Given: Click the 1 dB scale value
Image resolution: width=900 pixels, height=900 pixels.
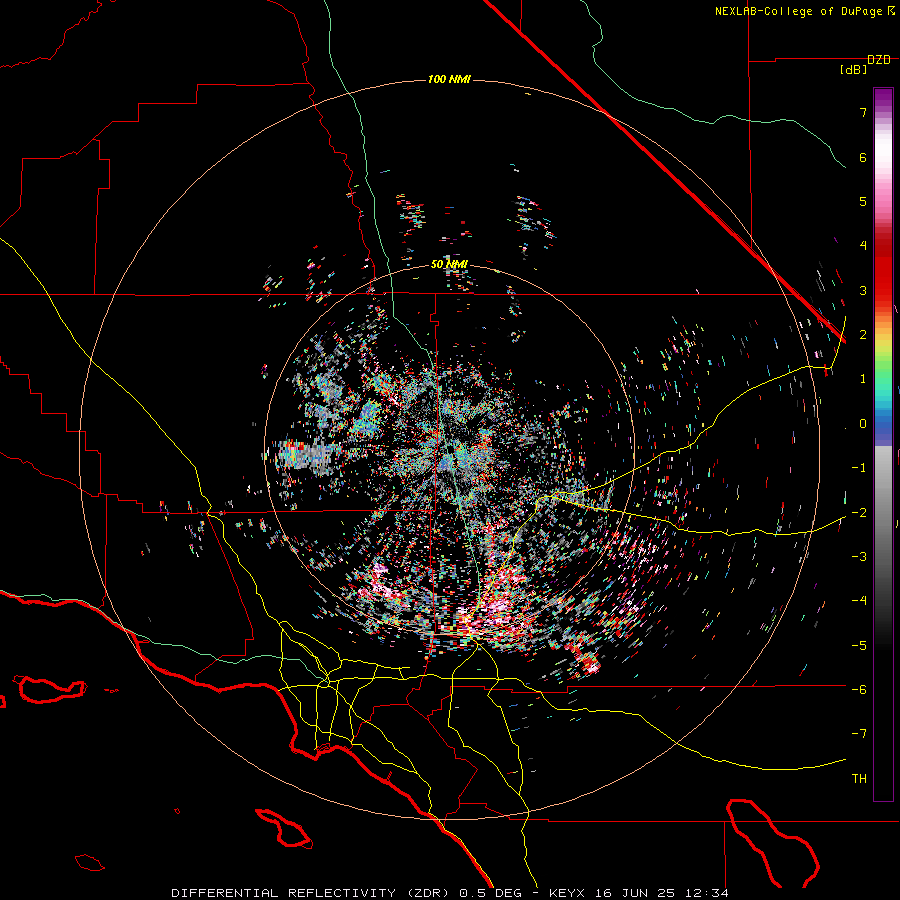Looking at the screenshot, I should point(863,379).
